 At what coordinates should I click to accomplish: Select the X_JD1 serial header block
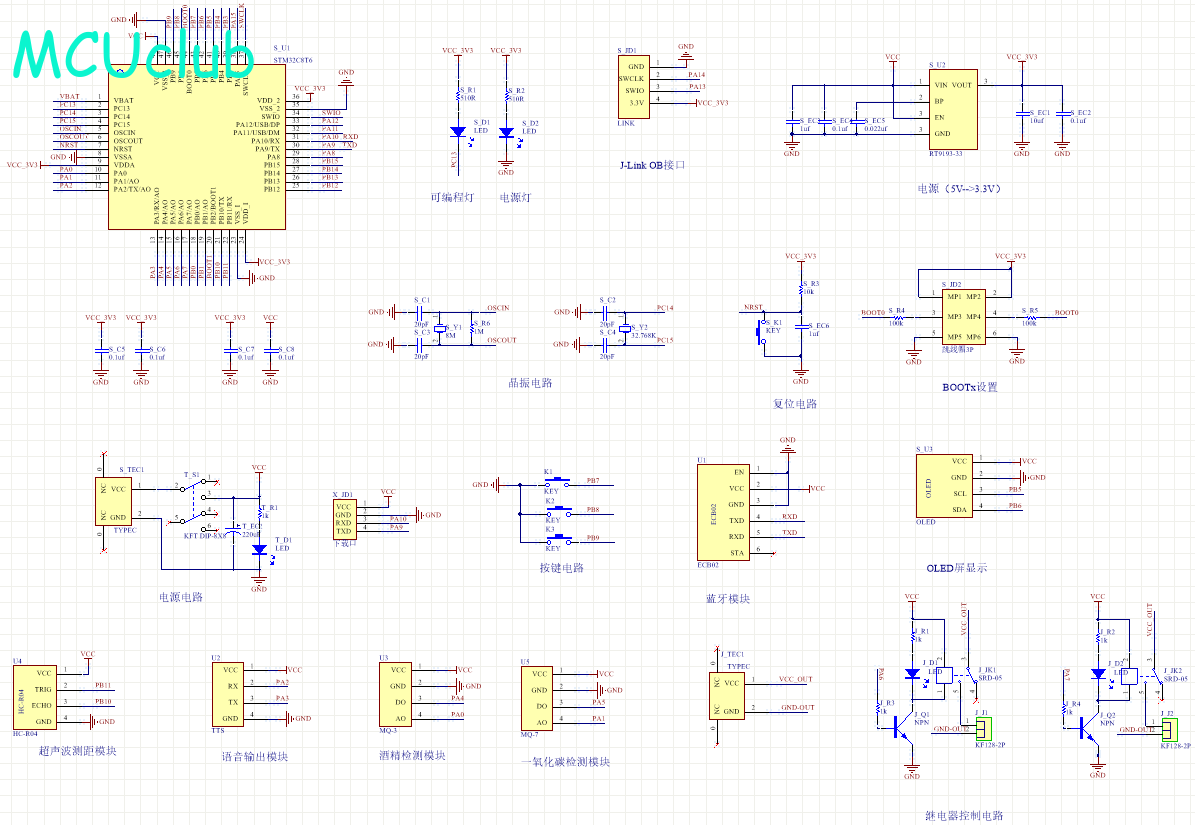point(344,519)
